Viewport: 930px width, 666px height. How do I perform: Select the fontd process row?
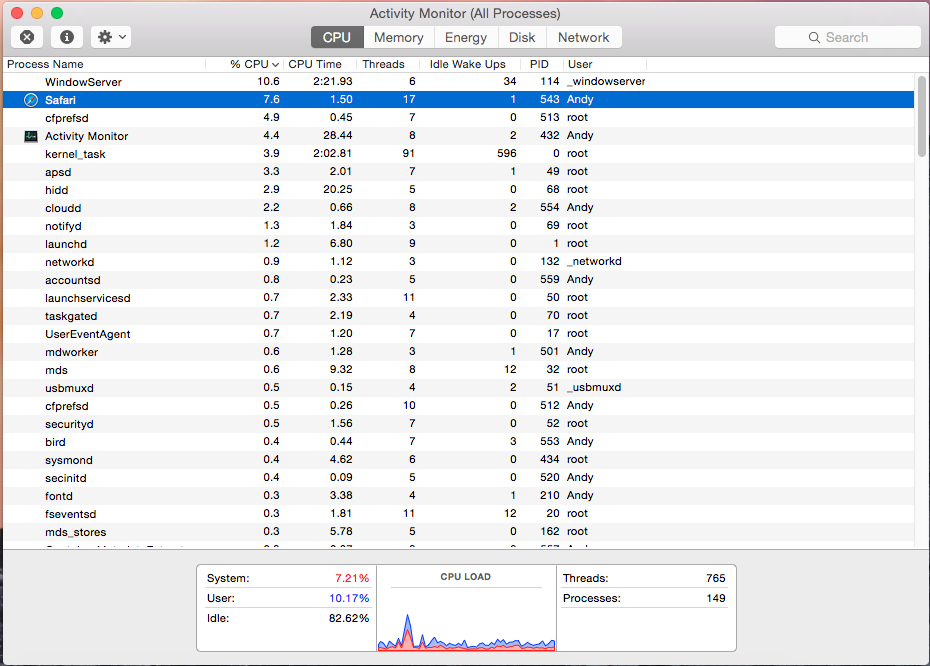[458, 495]
